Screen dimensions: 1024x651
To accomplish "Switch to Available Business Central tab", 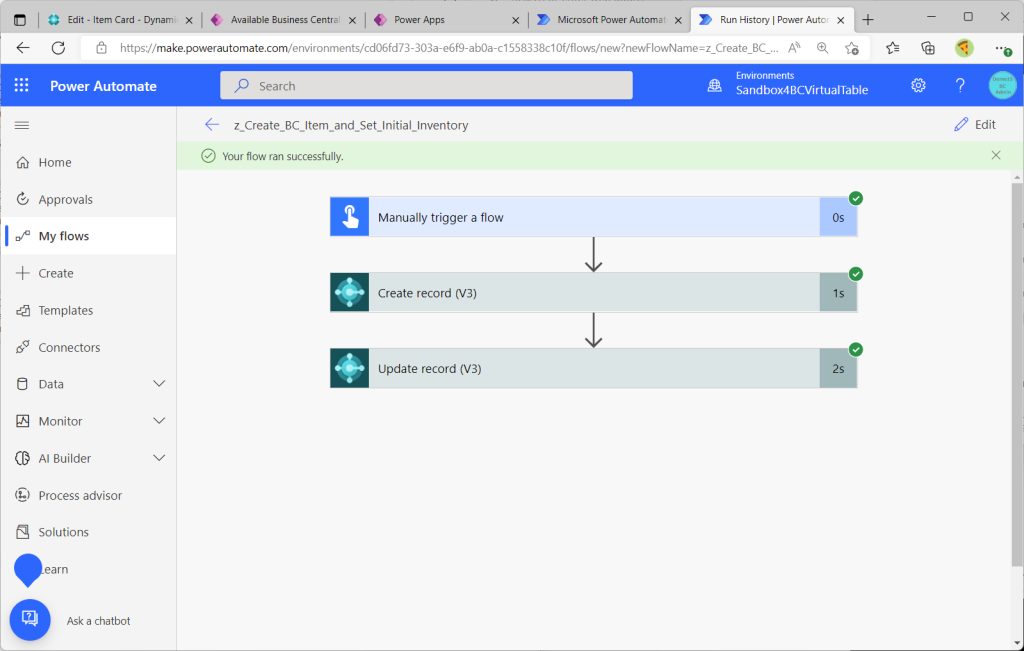I will [284, 20].
